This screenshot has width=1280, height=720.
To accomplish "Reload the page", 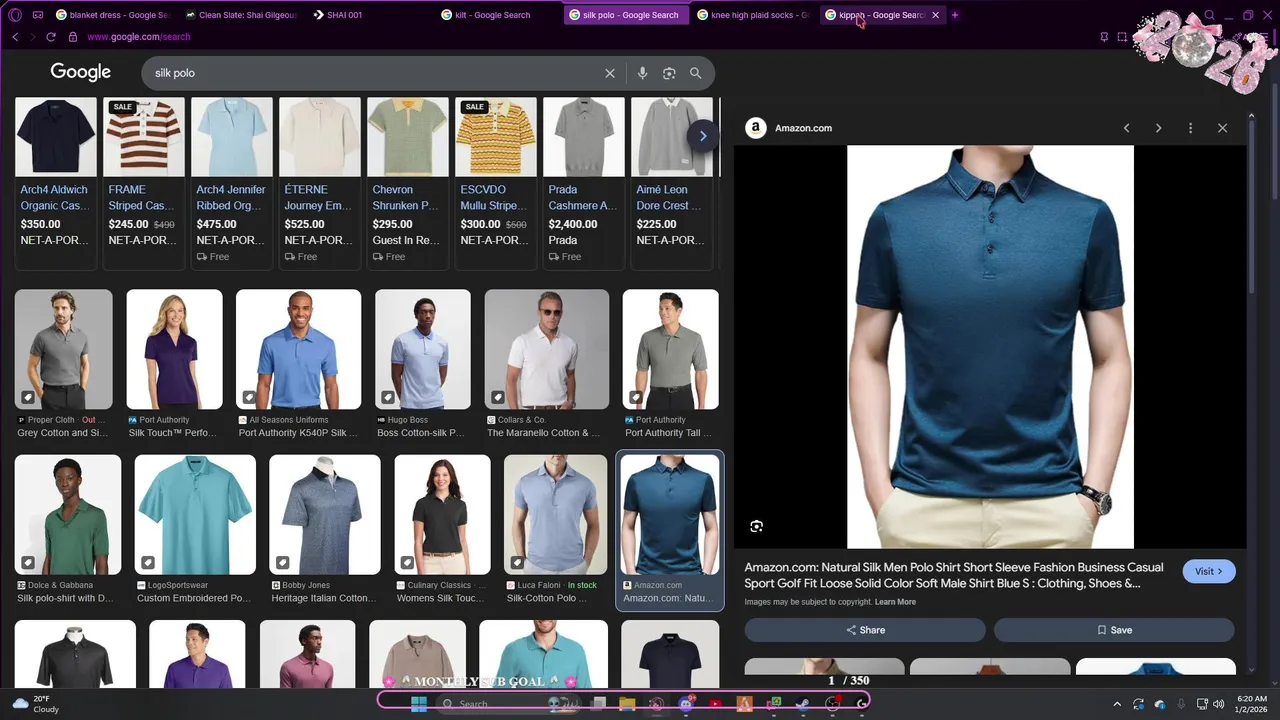I will click(51, 37).
